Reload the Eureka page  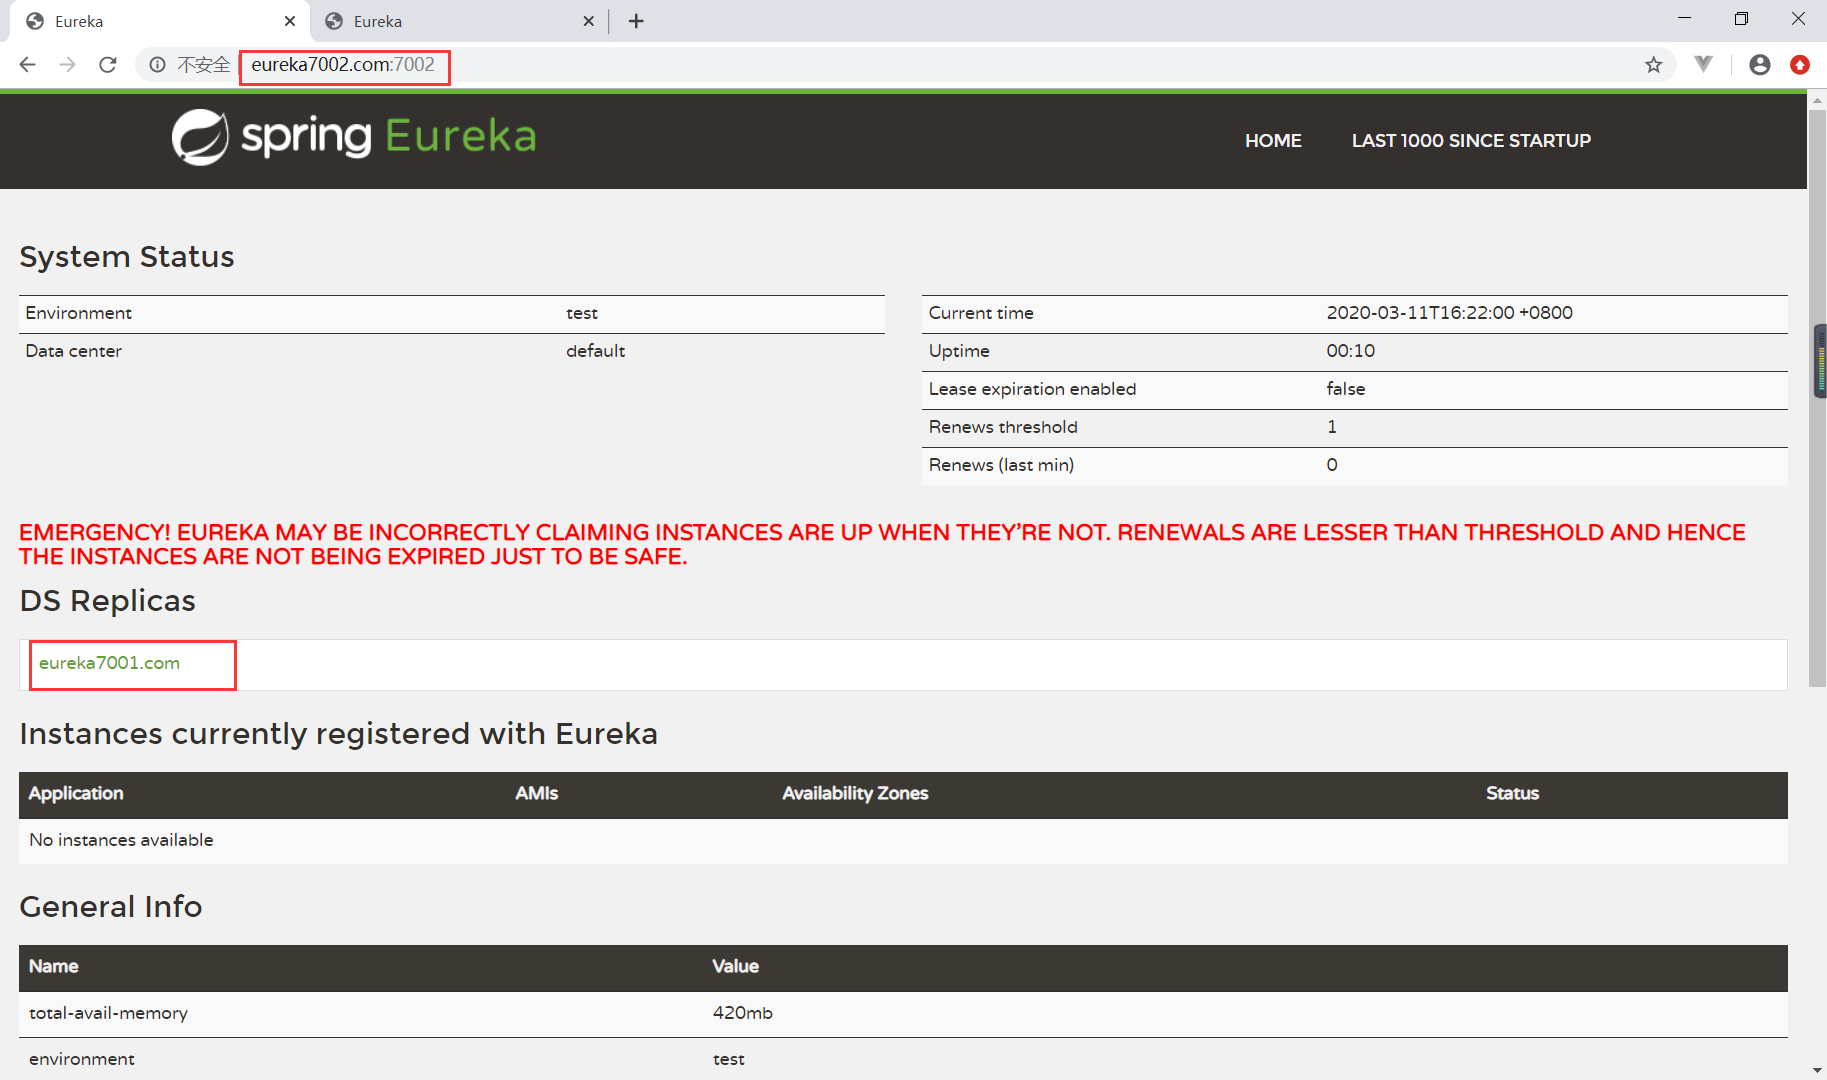[108, 65]
